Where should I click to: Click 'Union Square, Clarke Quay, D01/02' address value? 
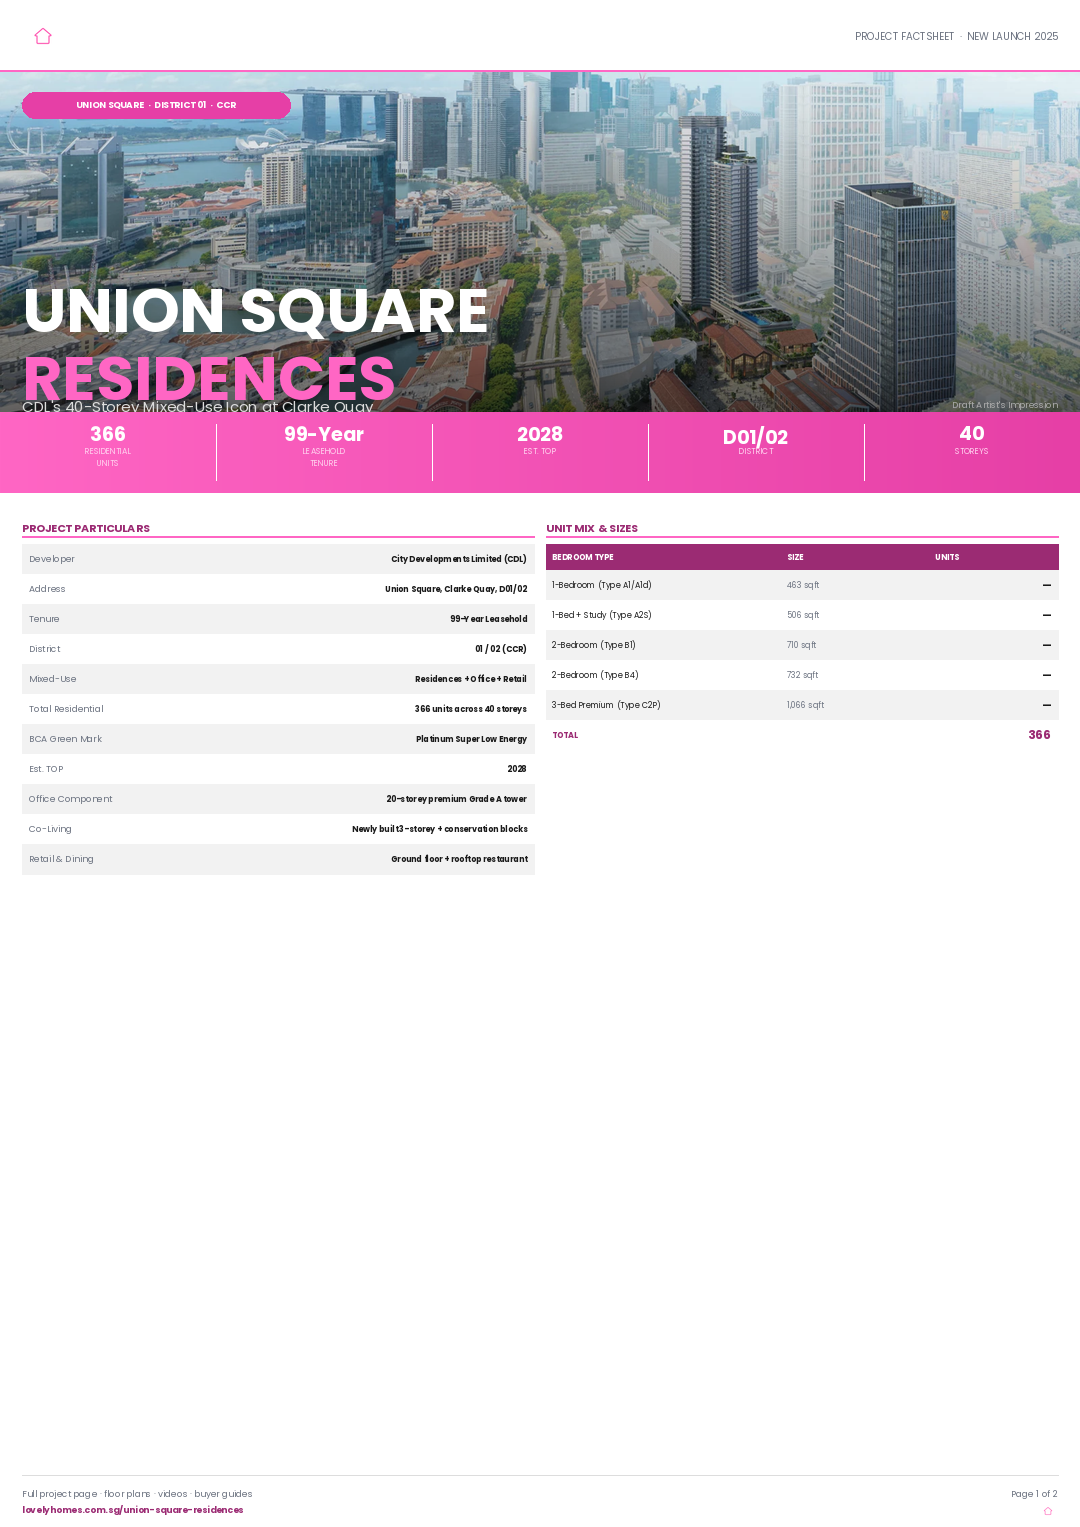[x=456, y=589]
